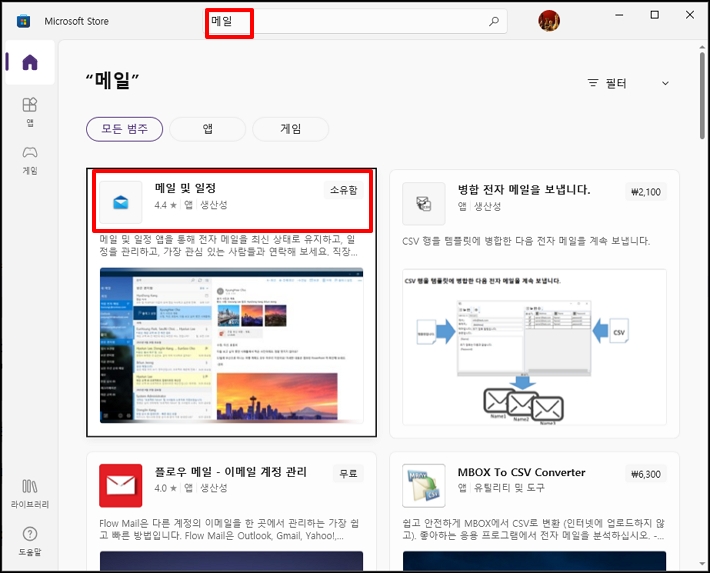Open Library from the sidebar
Screen dimensions: 710x573
pyautogui.click(x=30, y=494)
